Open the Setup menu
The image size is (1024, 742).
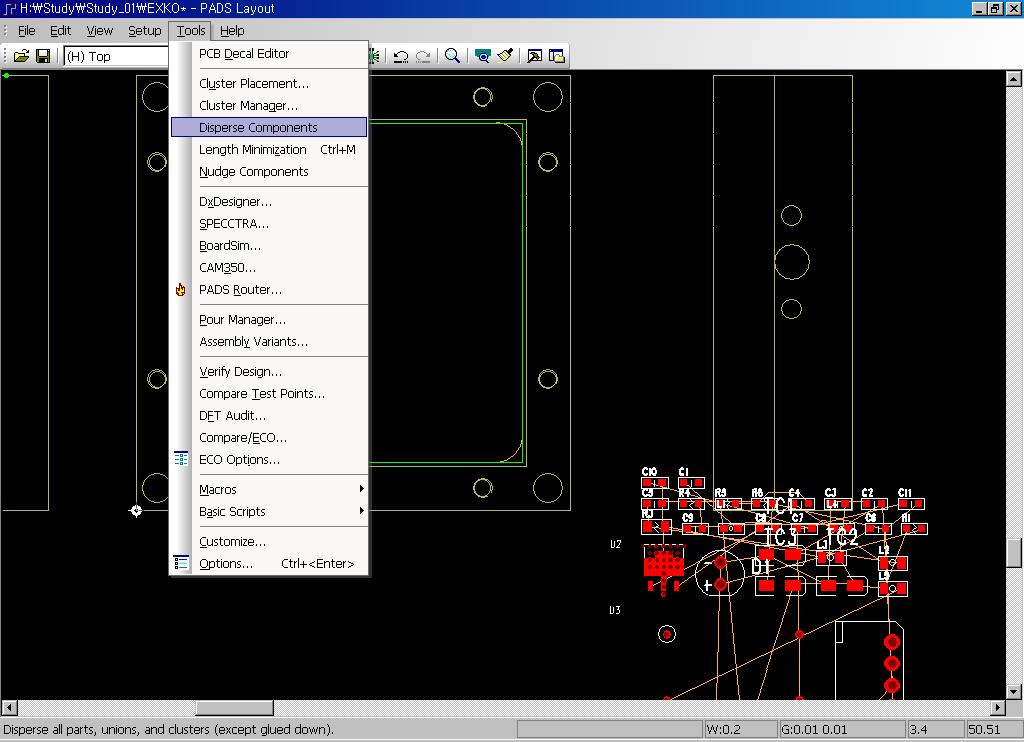tap(144, 31)
